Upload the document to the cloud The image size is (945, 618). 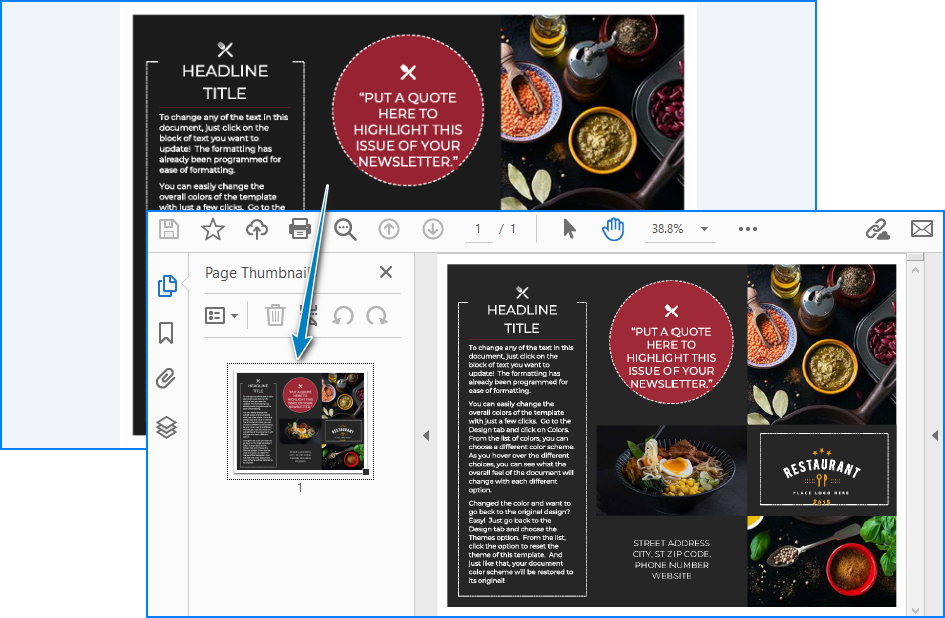click(x=256, y=229)
